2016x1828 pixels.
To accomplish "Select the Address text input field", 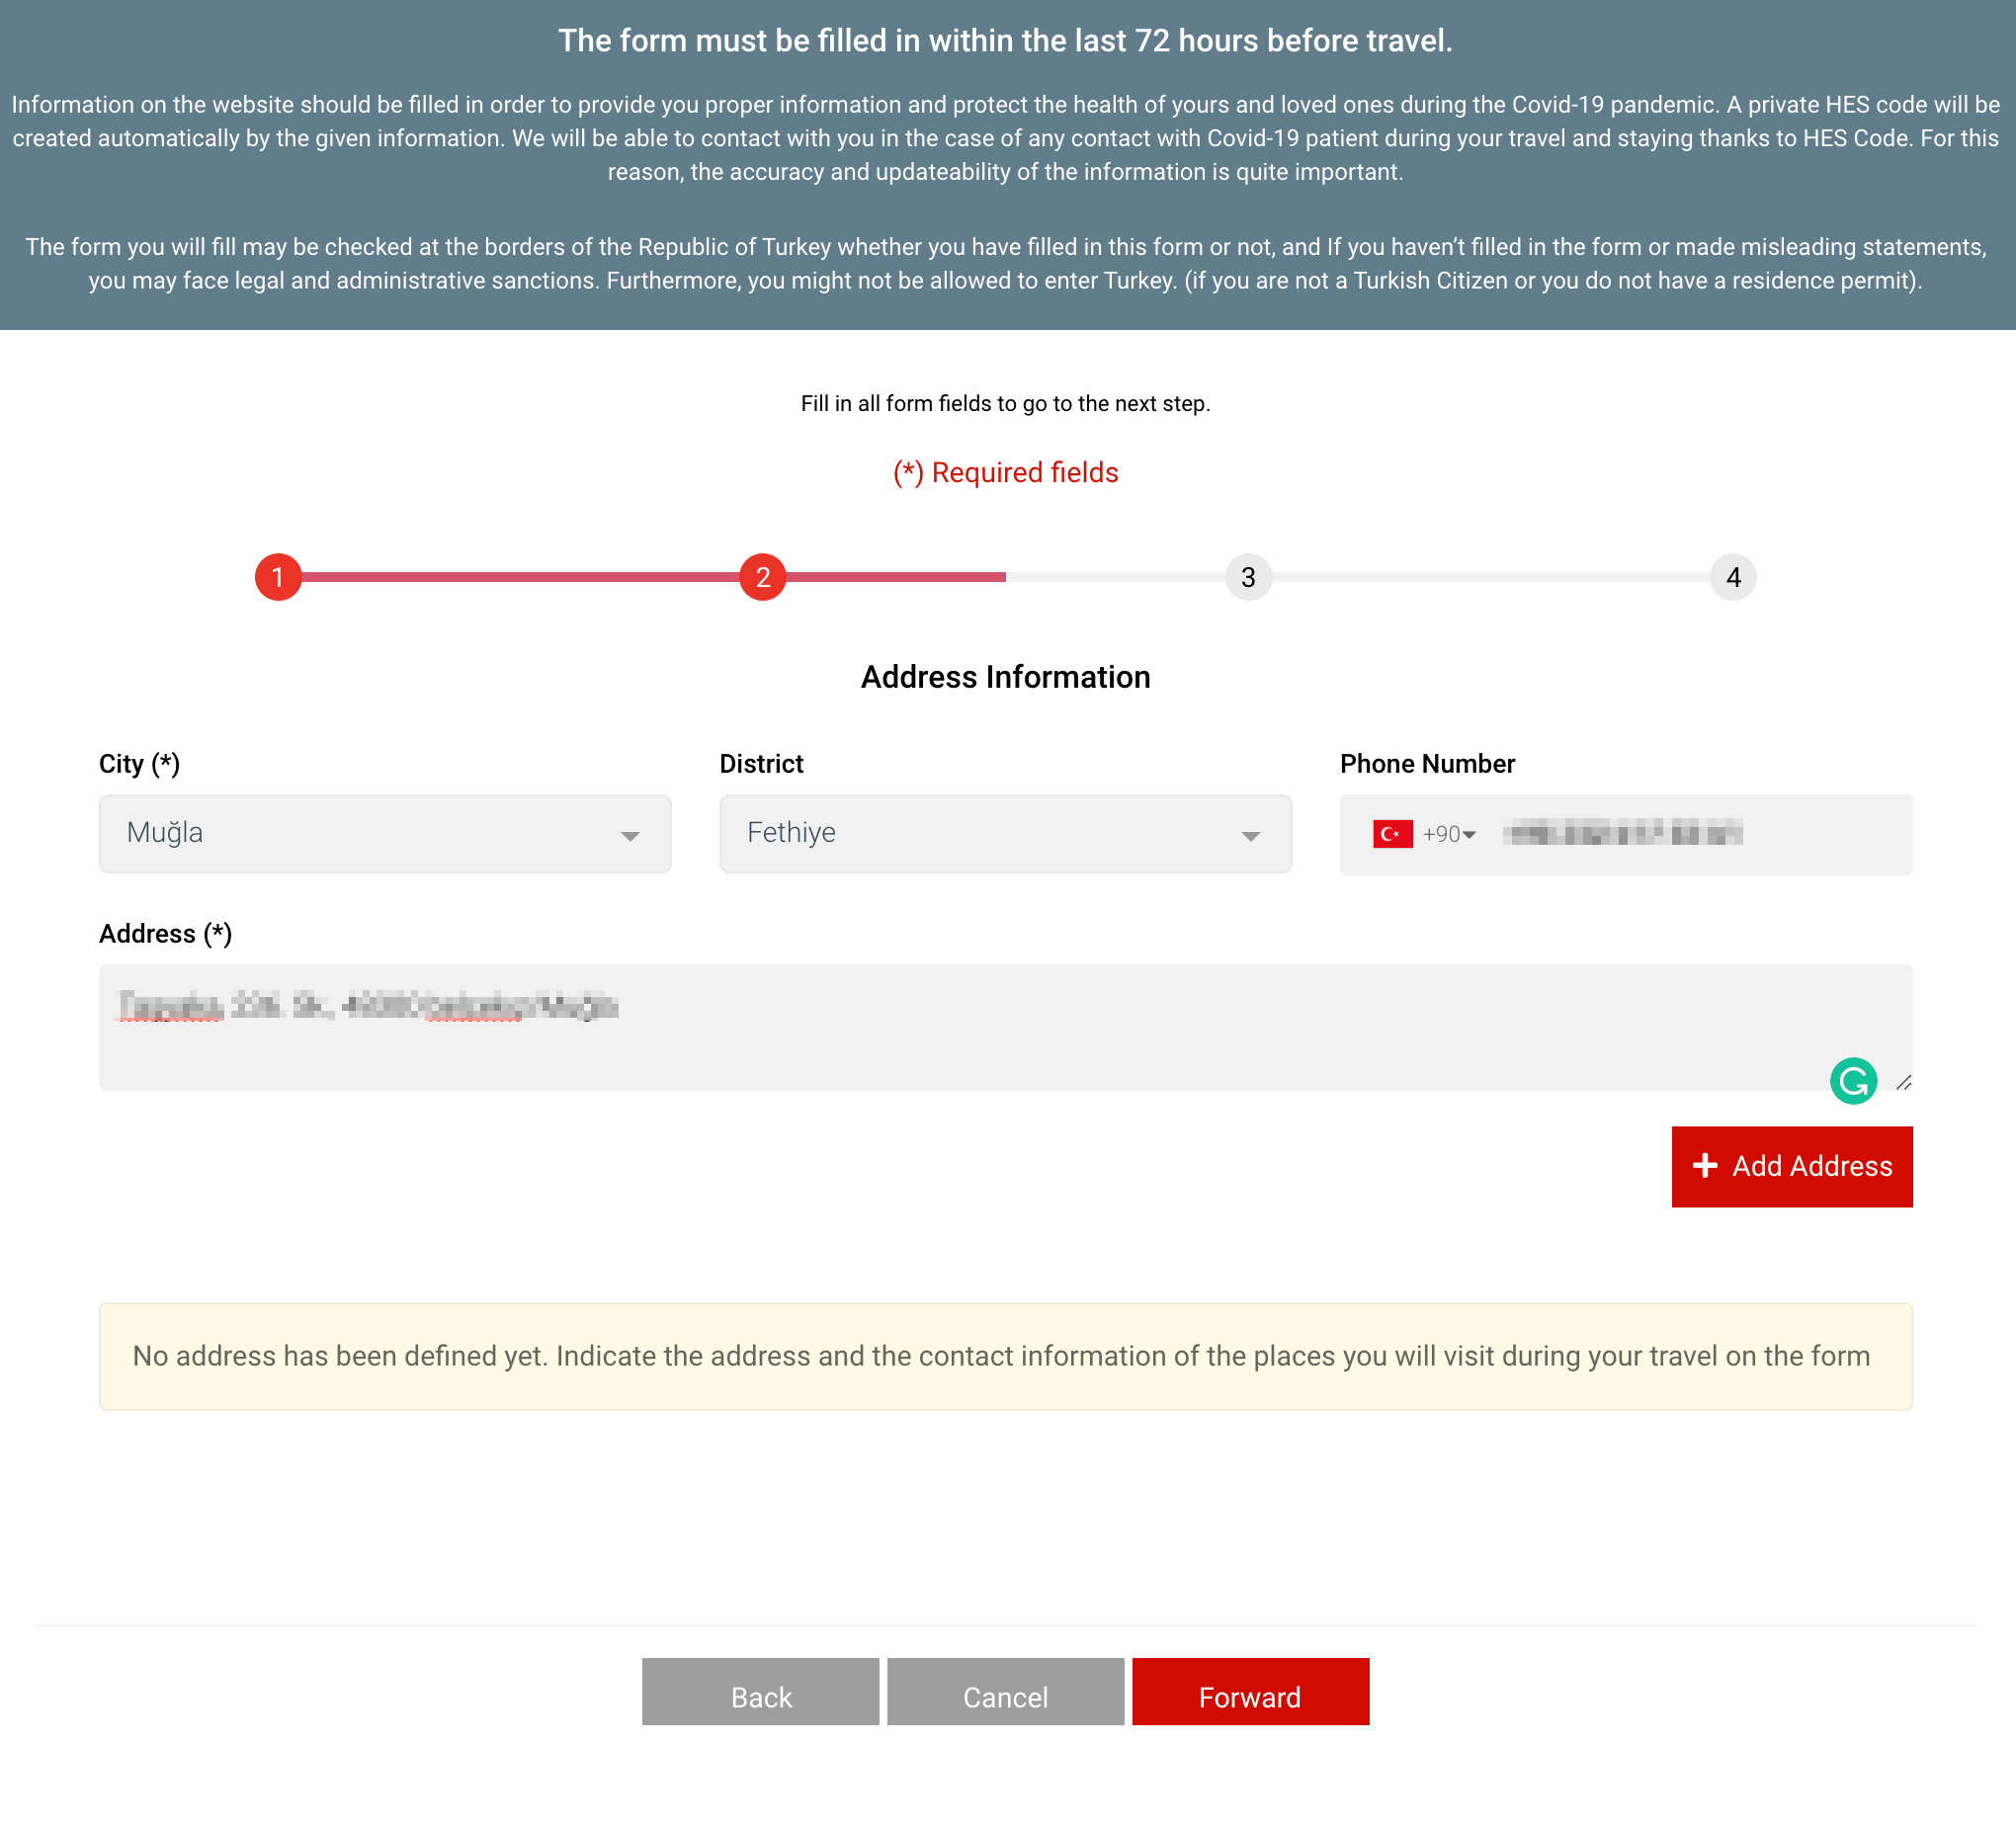I will tap(1006, 1026).
